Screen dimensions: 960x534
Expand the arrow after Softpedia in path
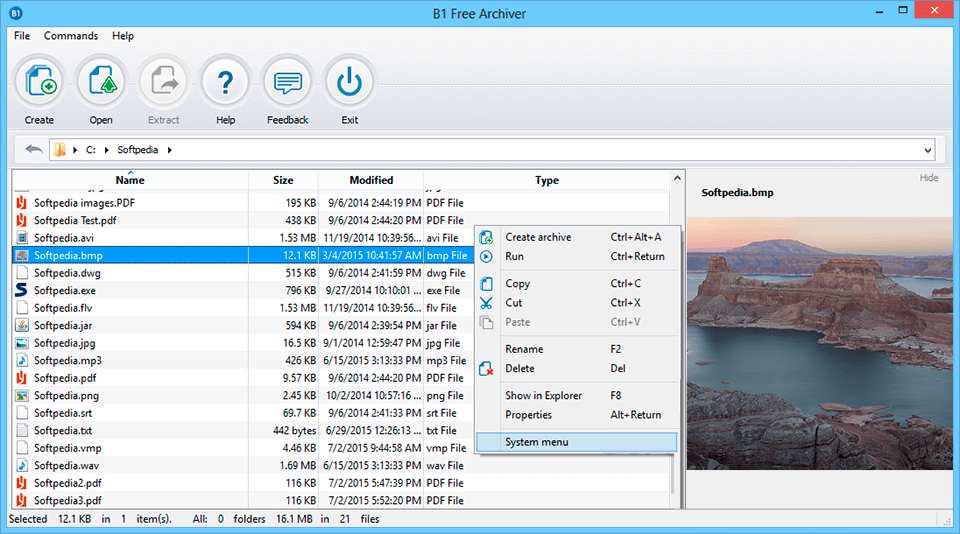click(x=170, y=150)
